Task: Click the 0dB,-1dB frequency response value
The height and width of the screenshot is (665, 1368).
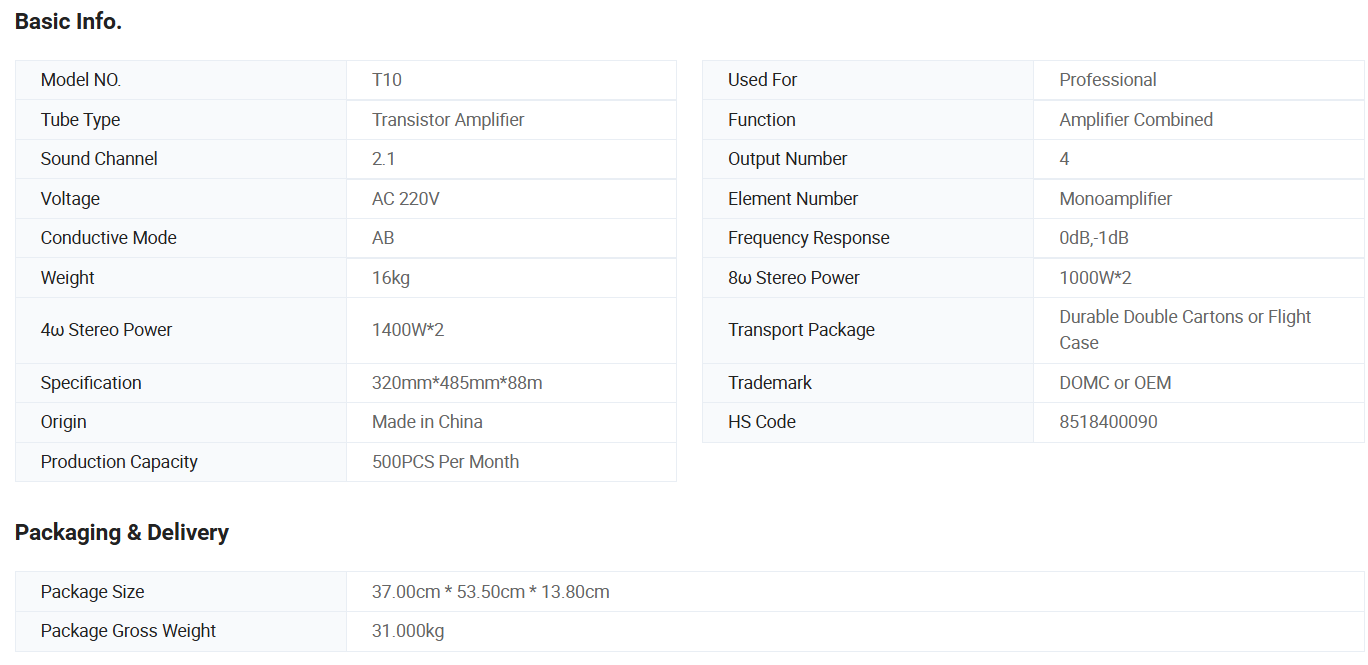Action: click(x=1094, y=238)
